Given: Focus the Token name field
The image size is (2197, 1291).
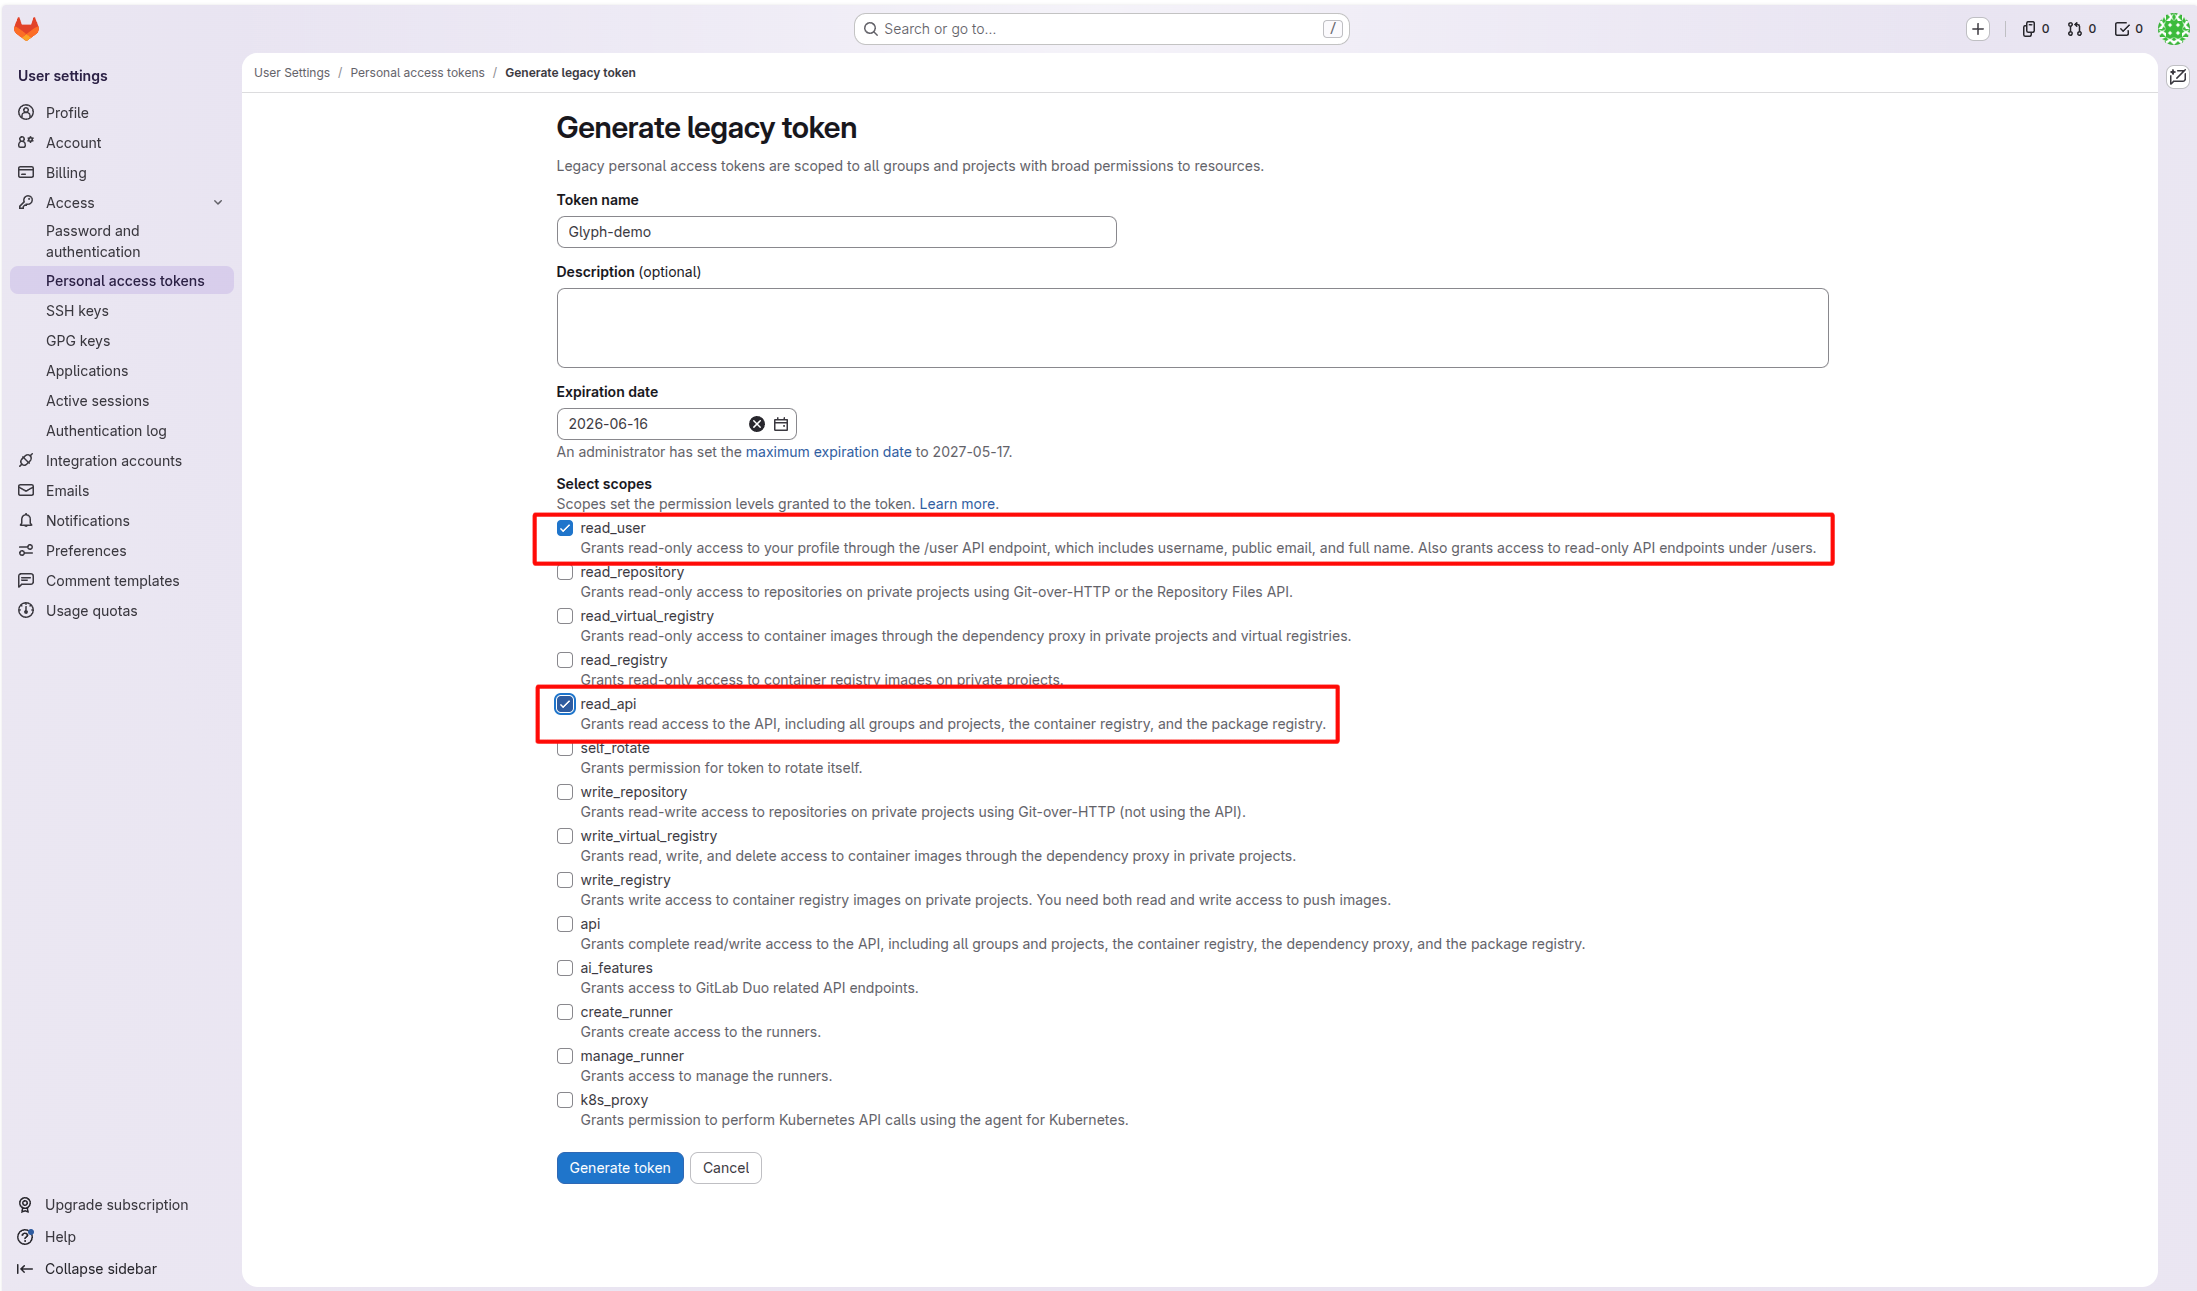Looking at the screenshot, I should coord(836,232).
